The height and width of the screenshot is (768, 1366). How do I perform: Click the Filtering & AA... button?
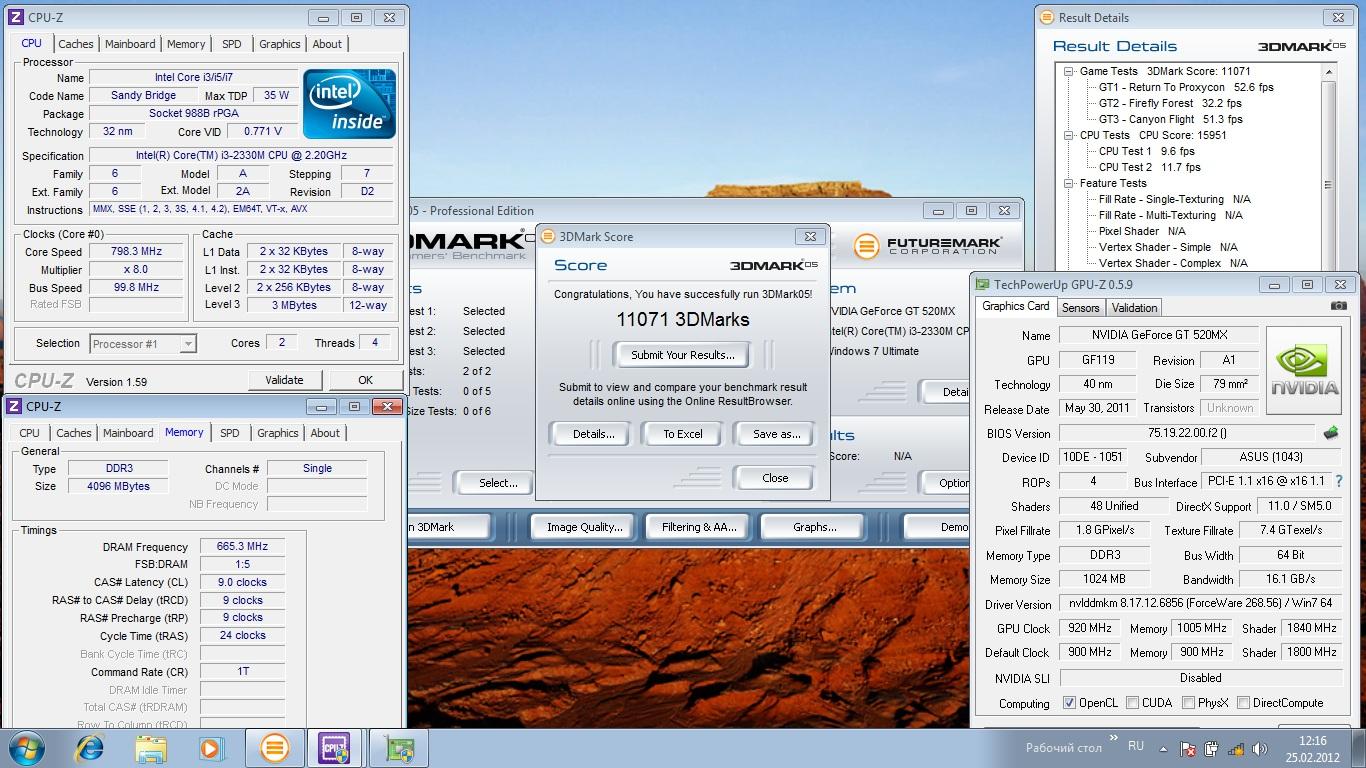[x=699, y=527]
